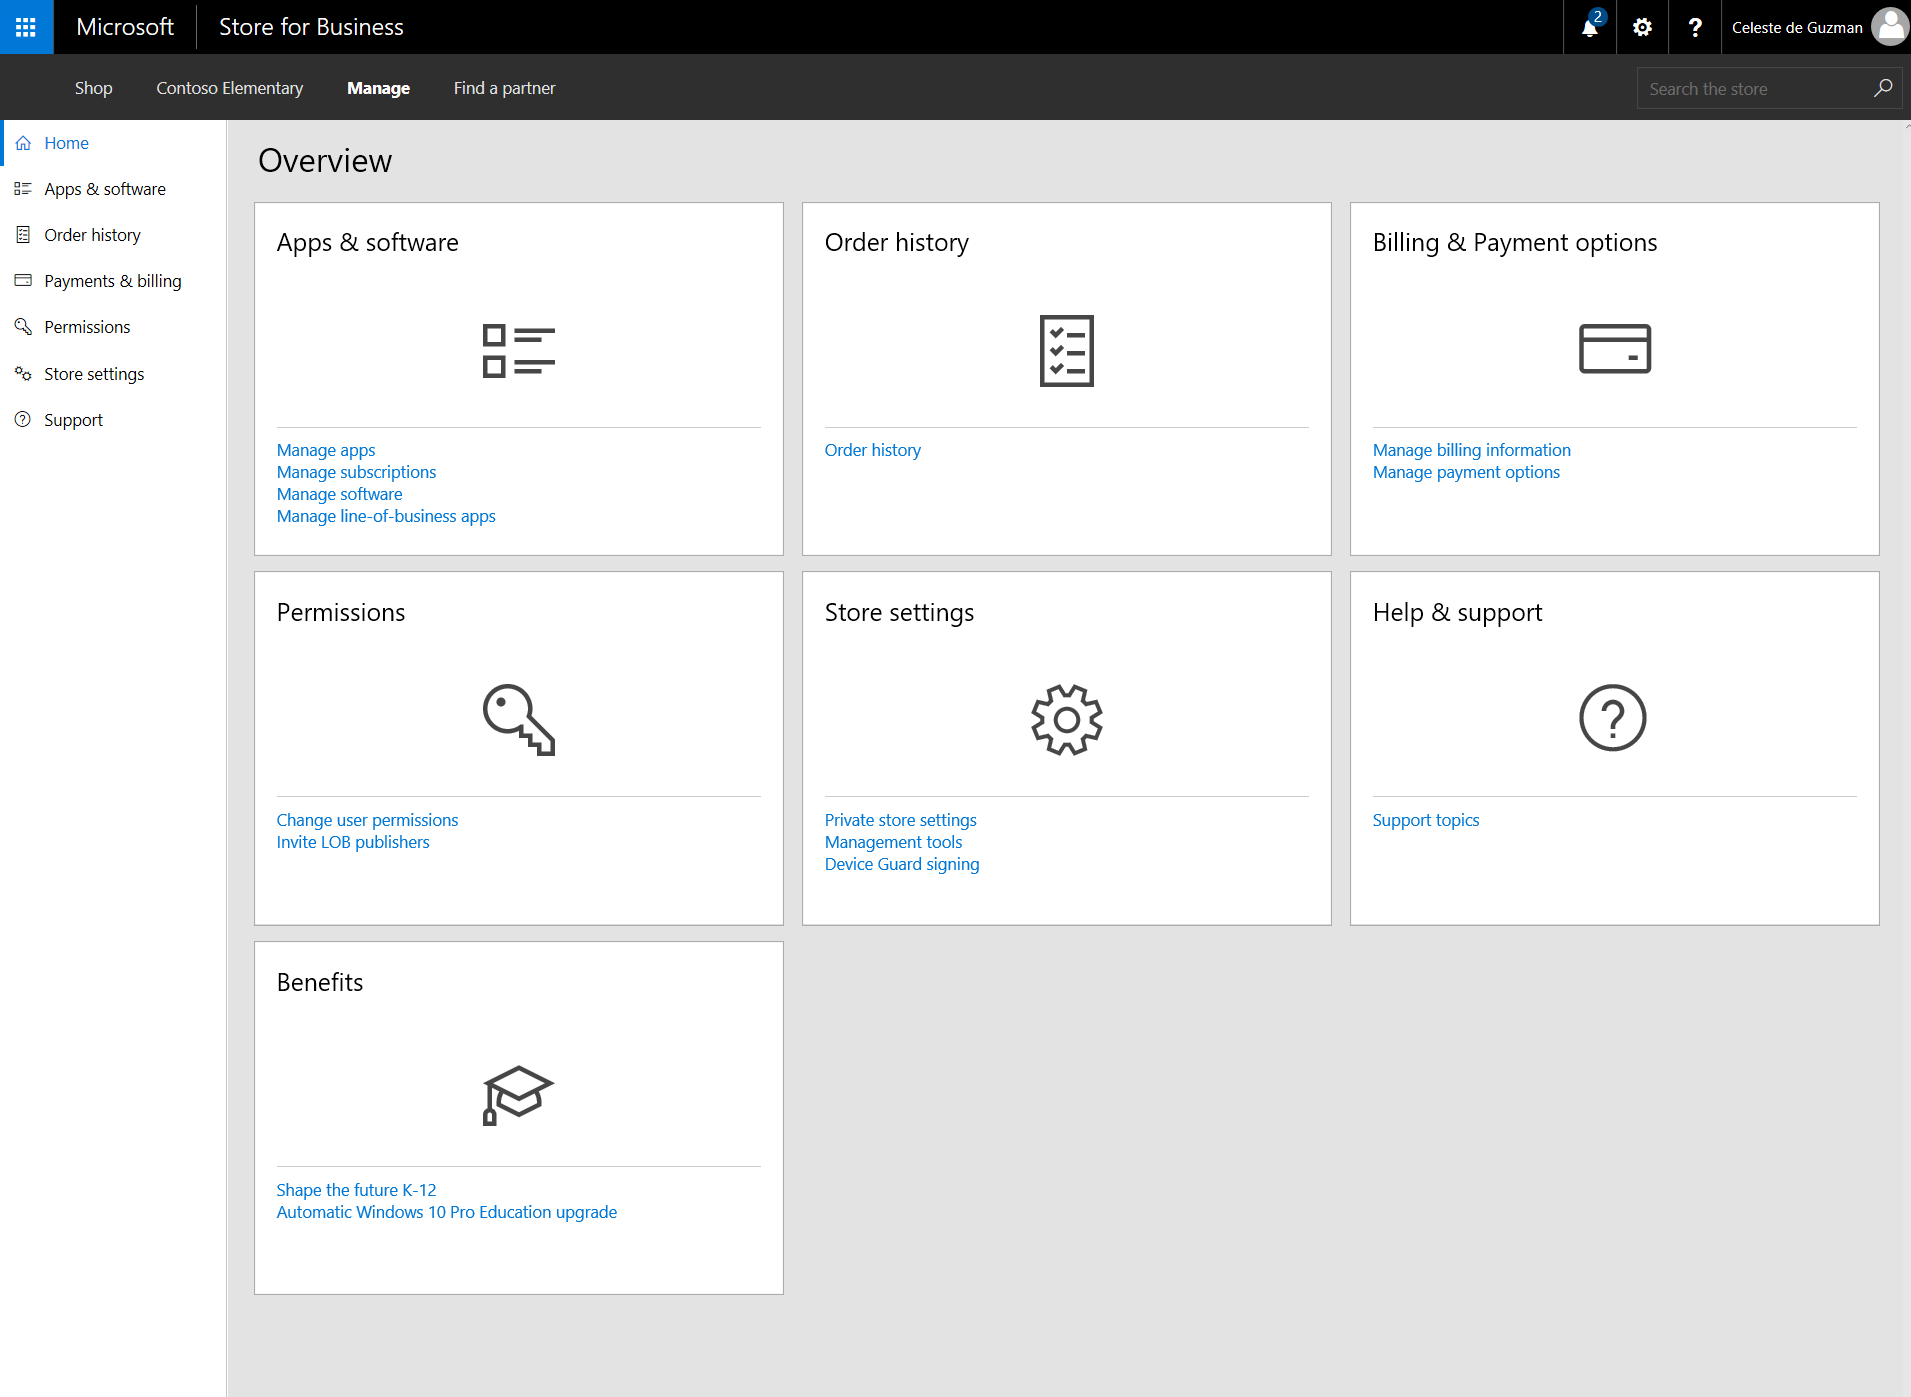Open Device Guard signing link
Viewport: 1911px width, 1397px height.
(902, 864)
